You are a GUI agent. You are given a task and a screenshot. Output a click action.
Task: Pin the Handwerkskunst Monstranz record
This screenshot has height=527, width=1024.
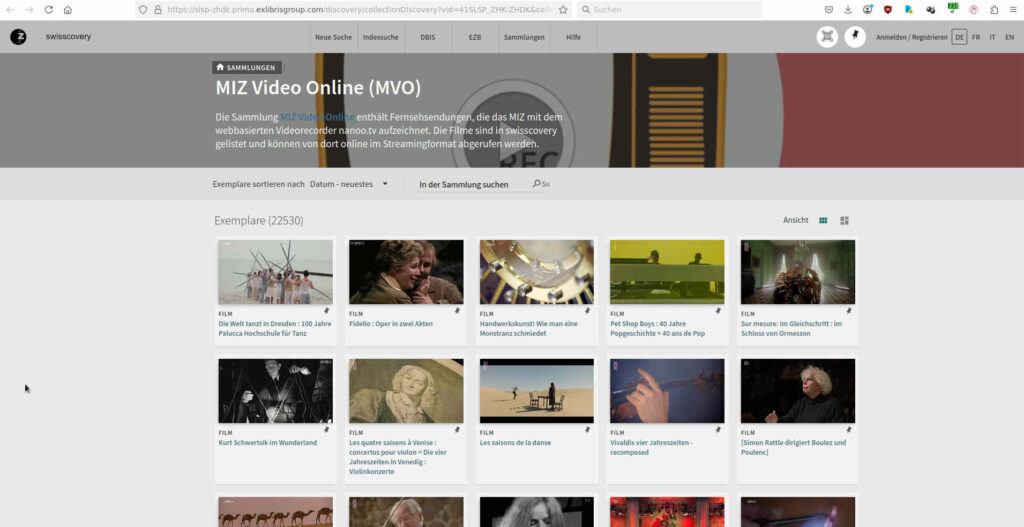point(588,311)
